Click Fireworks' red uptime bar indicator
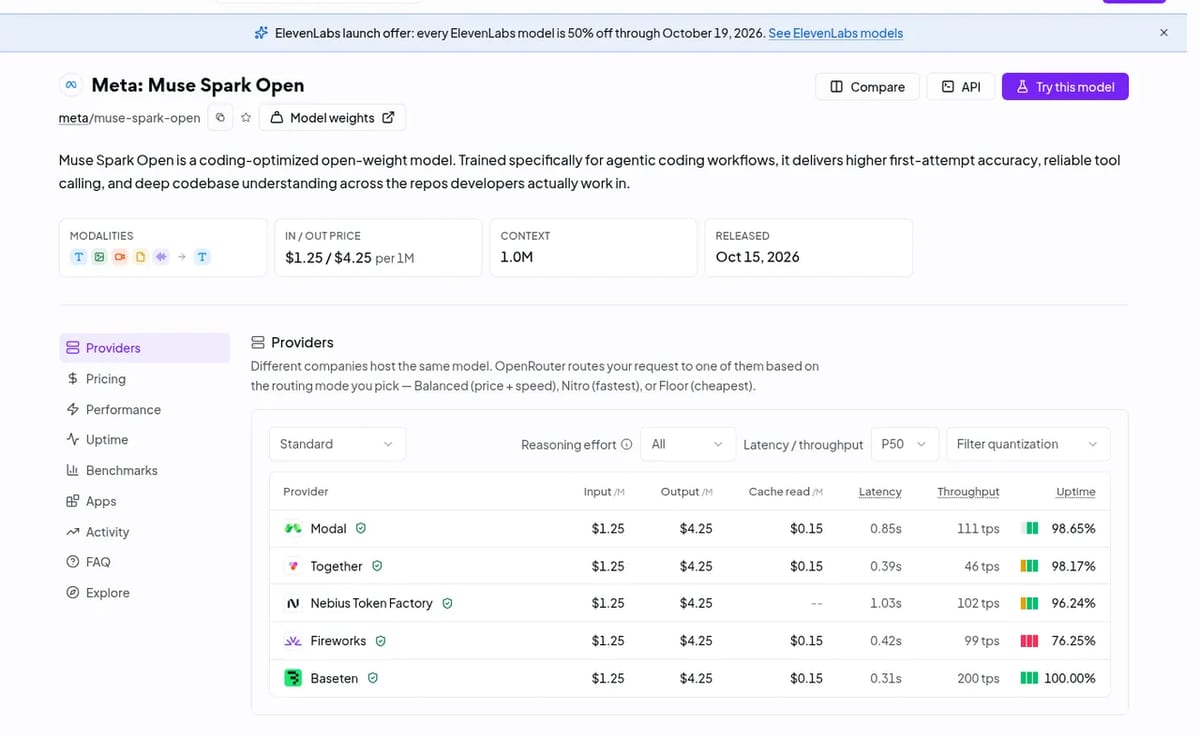 point(1030,641)
